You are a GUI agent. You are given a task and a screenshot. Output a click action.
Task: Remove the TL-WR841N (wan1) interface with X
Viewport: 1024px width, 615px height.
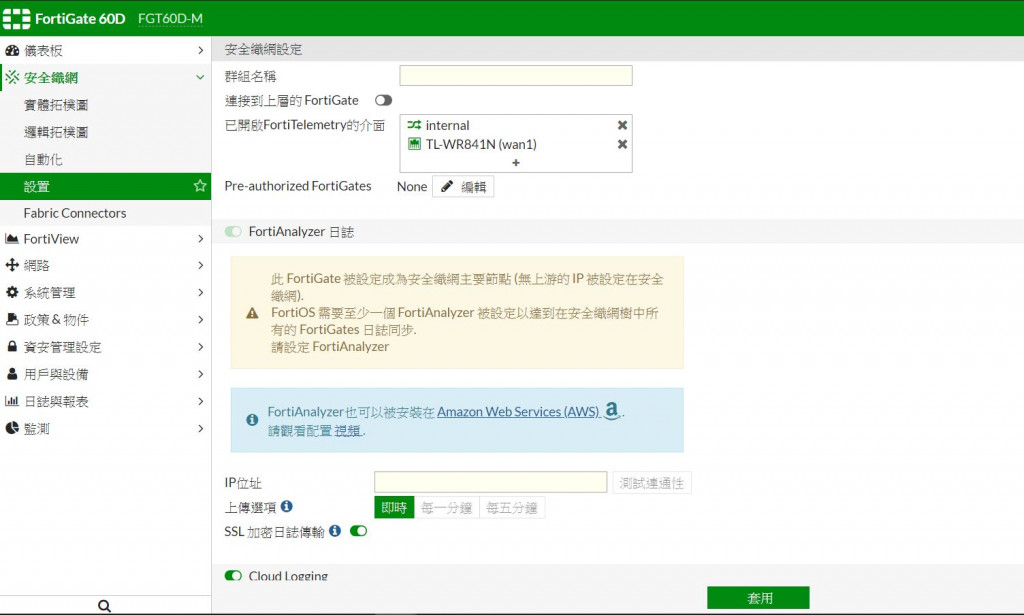tap(622, 144)
